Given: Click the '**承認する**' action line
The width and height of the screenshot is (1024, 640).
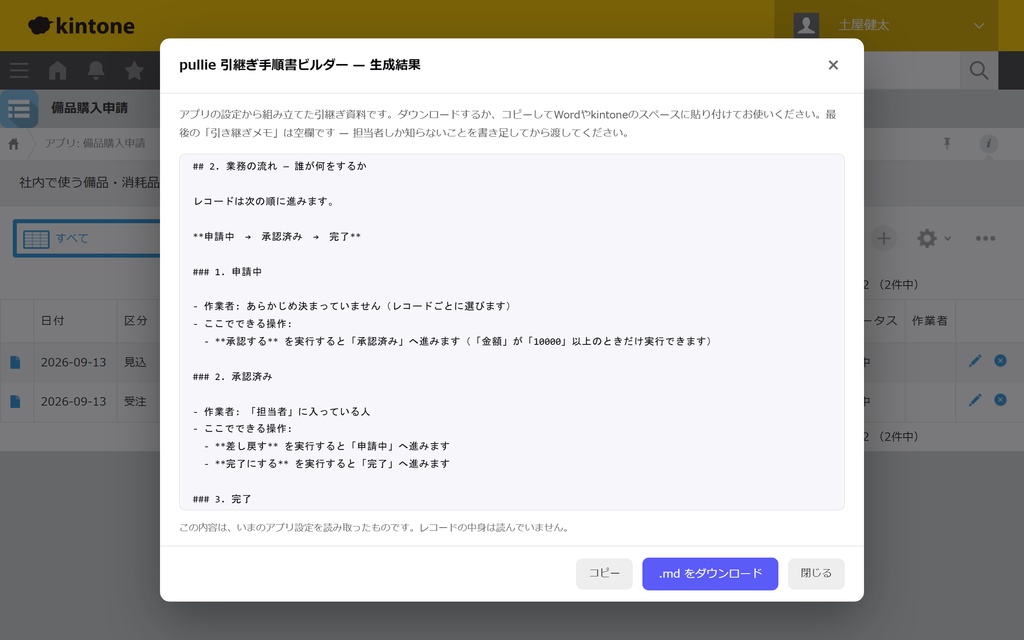Looking at the screenshot, I should [x=459, y=341].
